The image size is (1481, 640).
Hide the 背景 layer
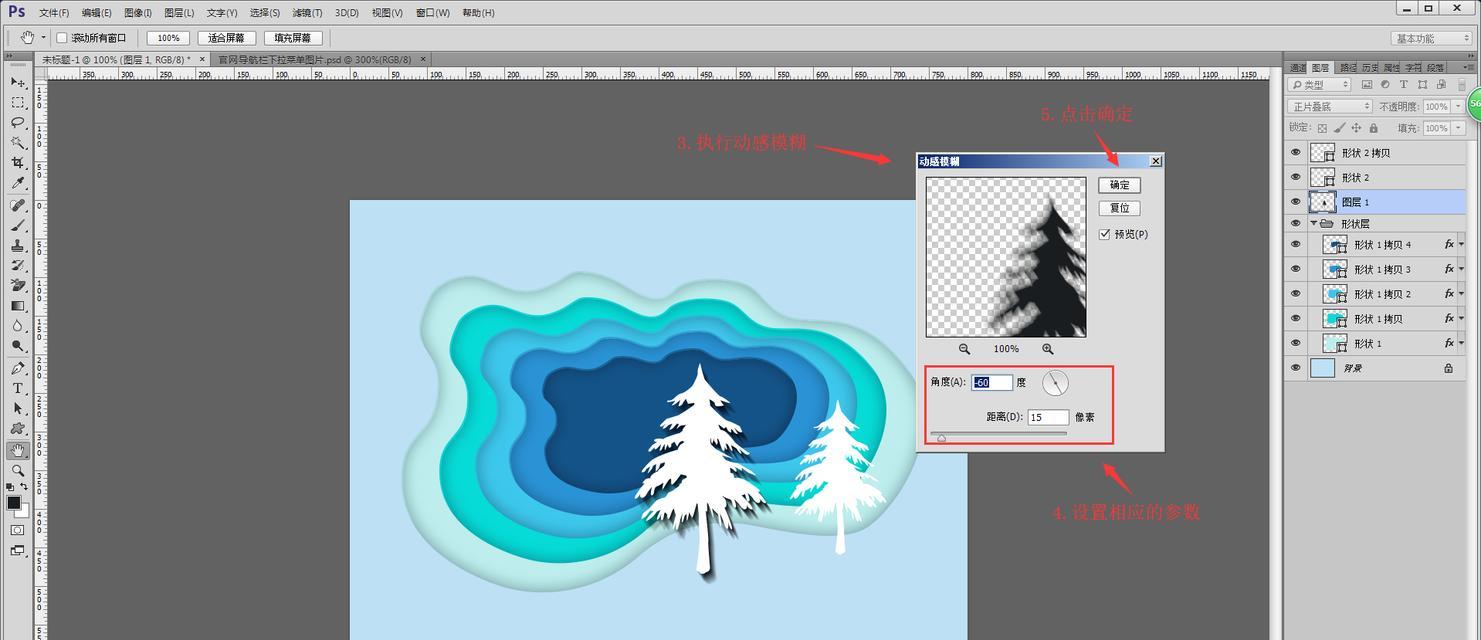(x=1296, y=368)
